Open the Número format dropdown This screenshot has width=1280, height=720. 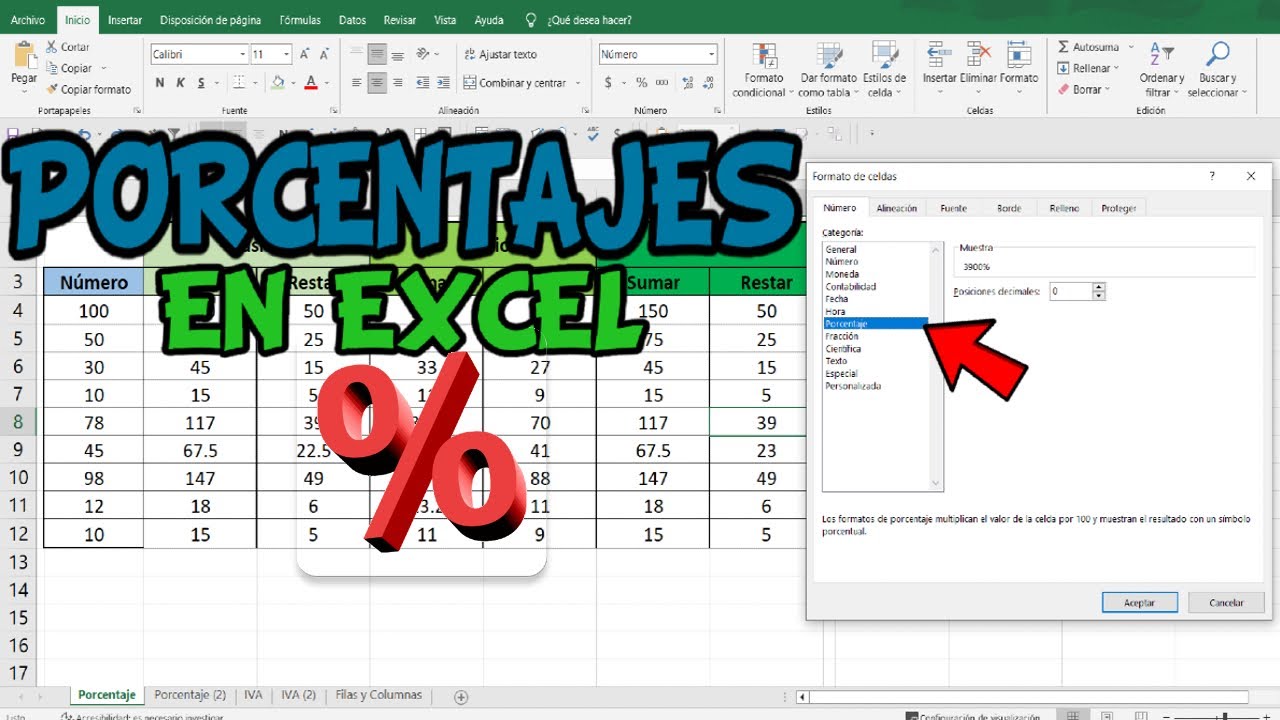[x=712, y=54]
